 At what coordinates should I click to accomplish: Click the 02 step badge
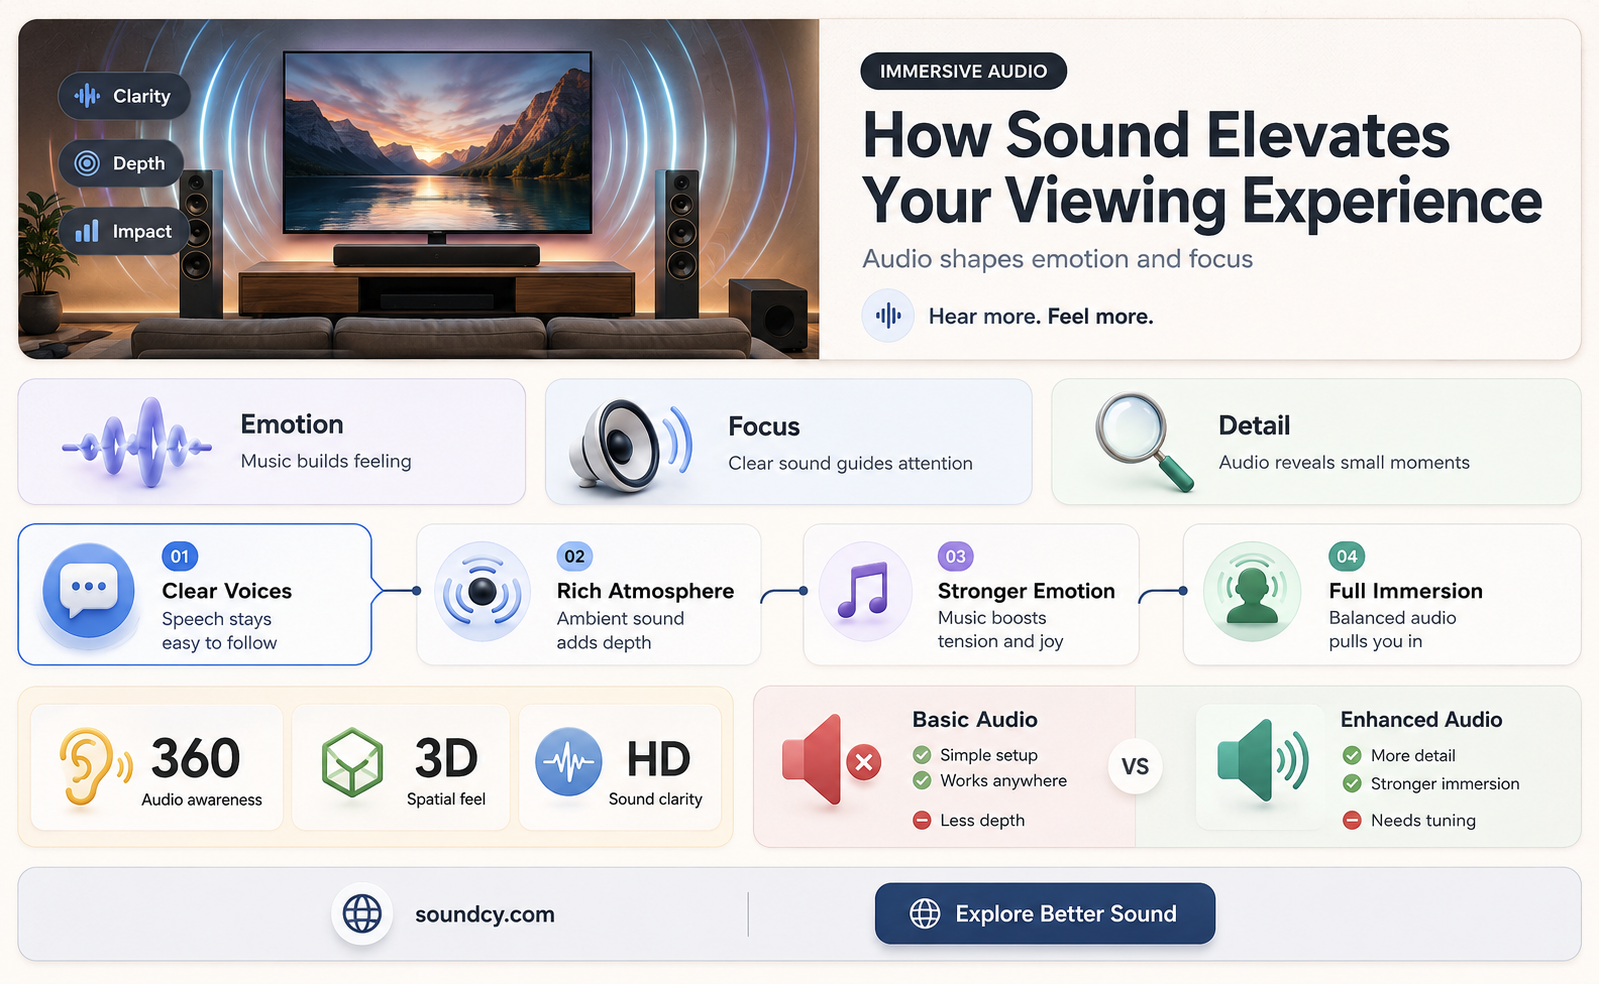coord(575,556)
